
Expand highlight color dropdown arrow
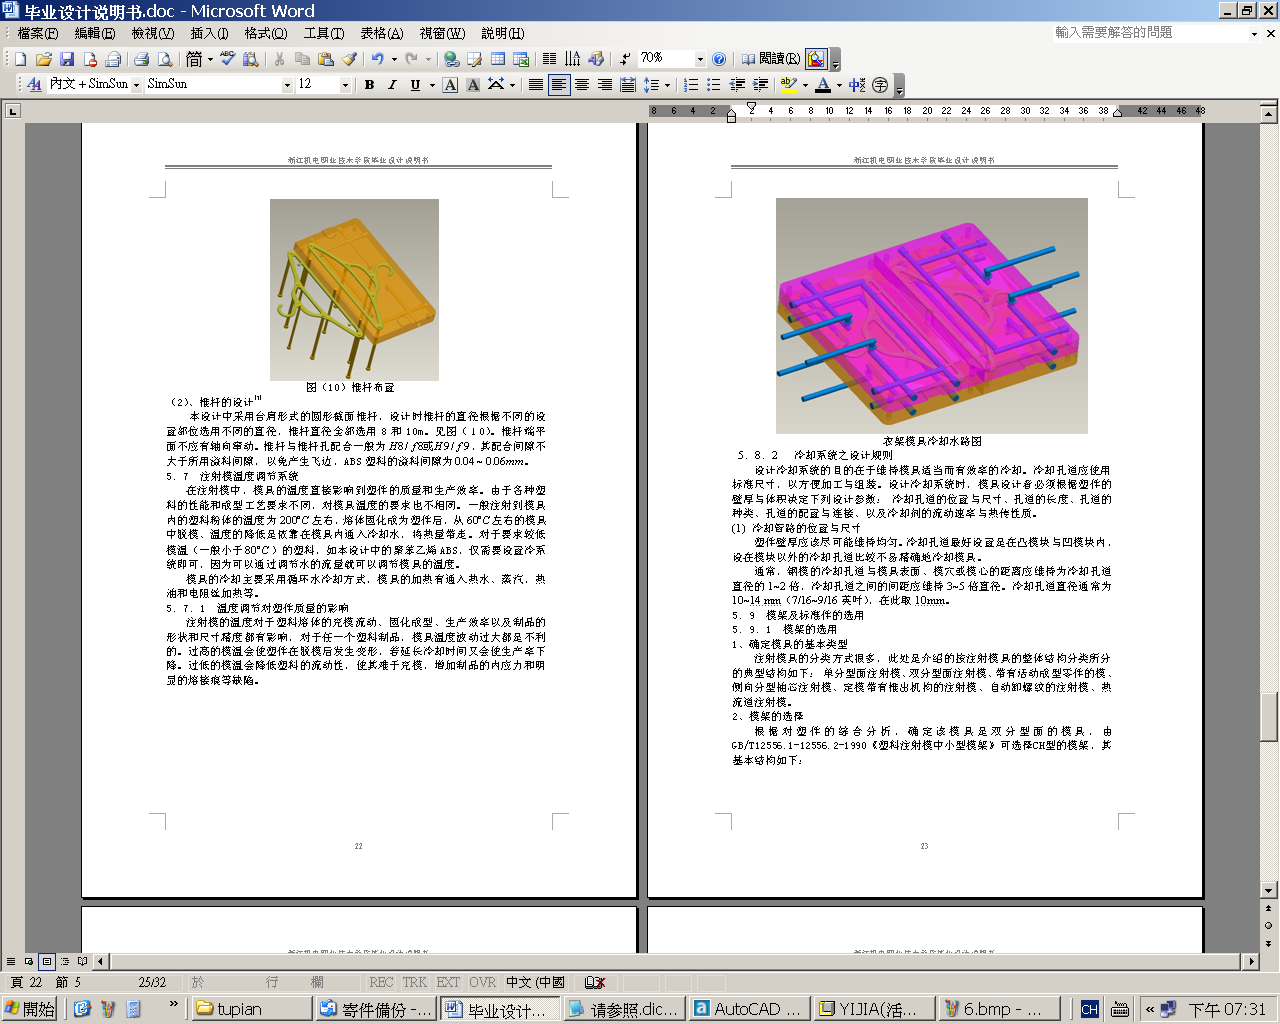[804, 85]
